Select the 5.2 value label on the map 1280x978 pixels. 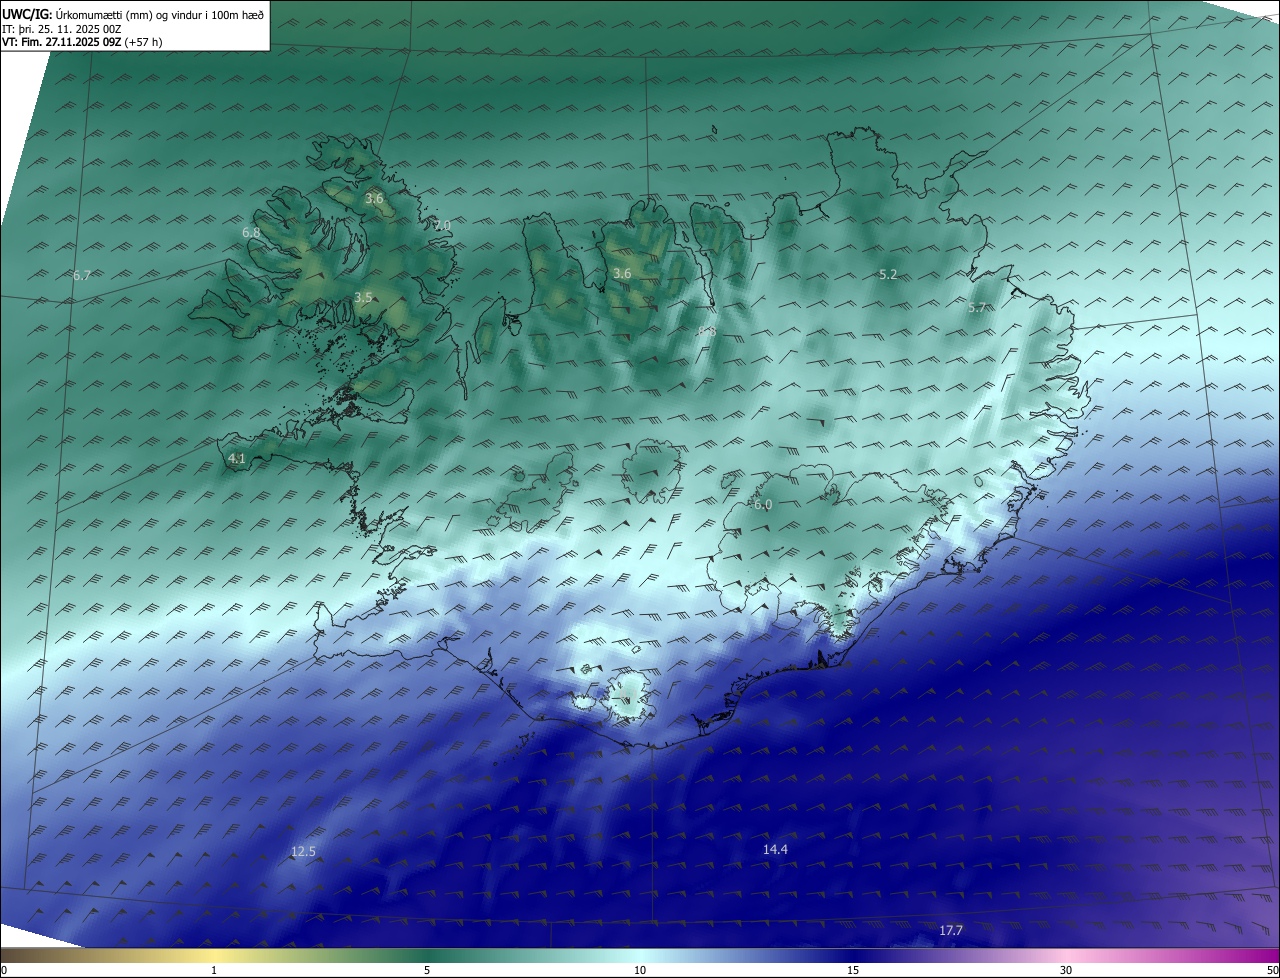pyautogui.click(x=888, y=274)
